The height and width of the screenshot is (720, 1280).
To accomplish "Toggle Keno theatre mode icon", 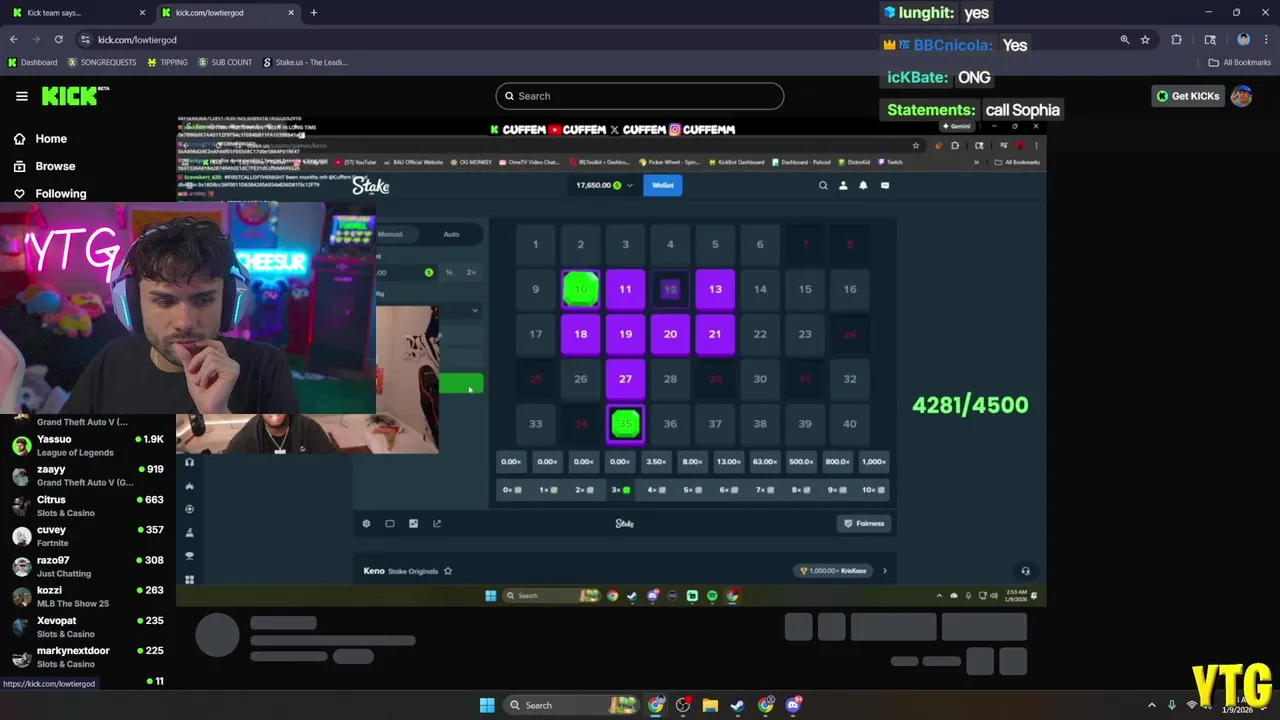I will (x=390, y=523).
